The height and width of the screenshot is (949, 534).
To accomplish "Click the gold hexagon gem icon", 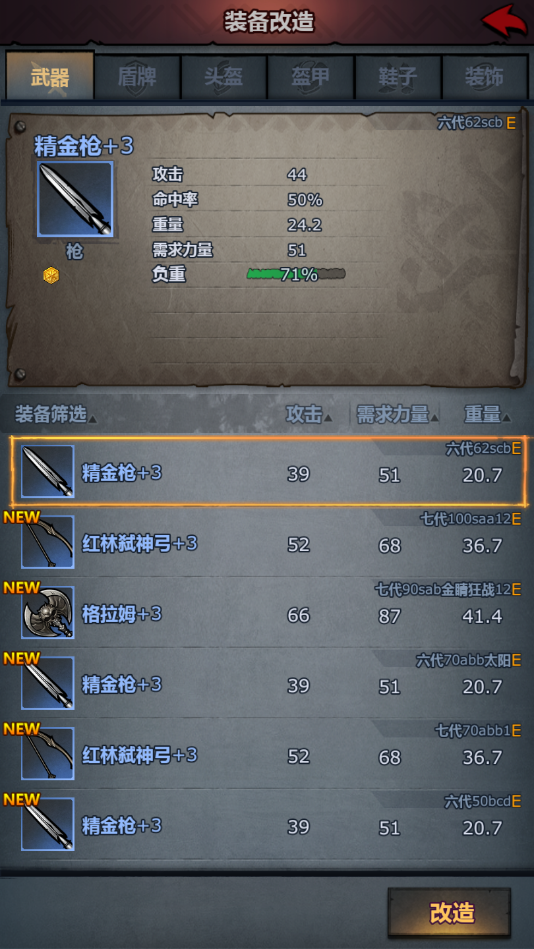I will coord(51,275).
